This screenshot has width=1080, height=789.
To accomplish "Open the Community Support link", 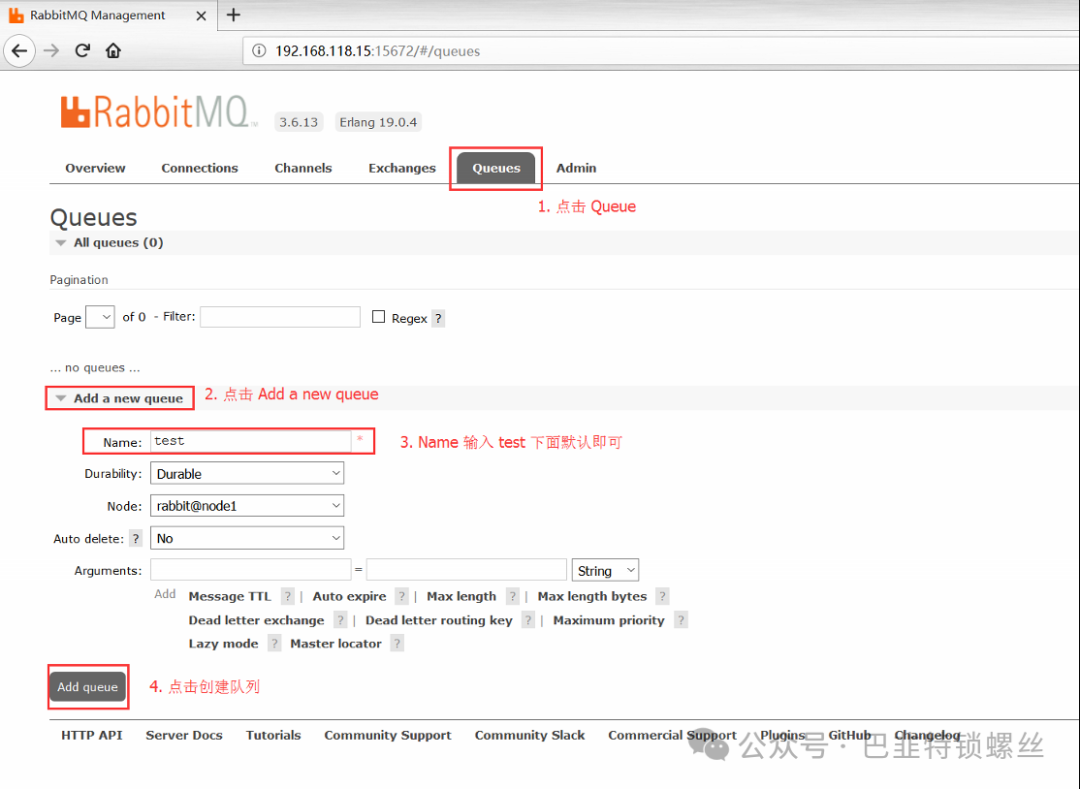I will coord(388,735).
